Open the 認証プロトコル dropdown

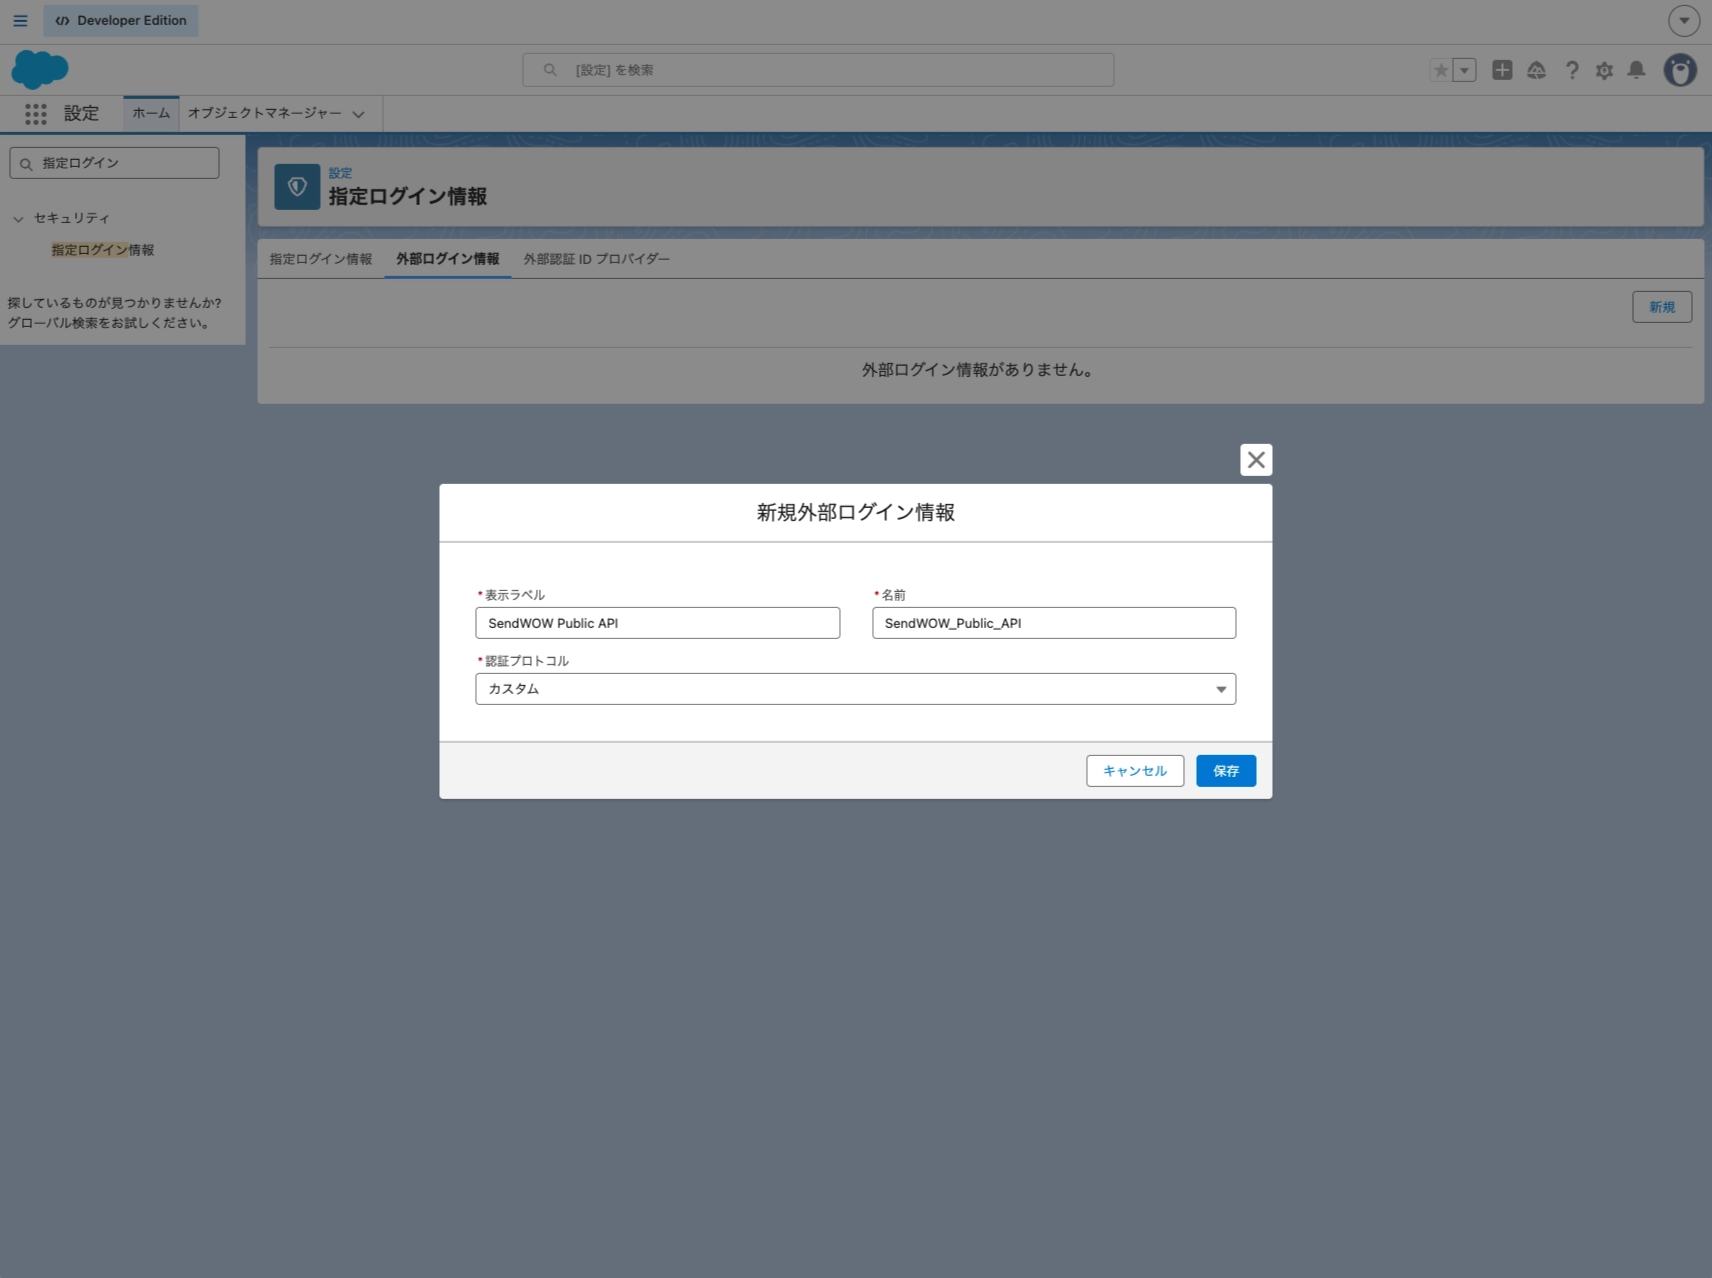pyautogui.click(x=856, y=689)
